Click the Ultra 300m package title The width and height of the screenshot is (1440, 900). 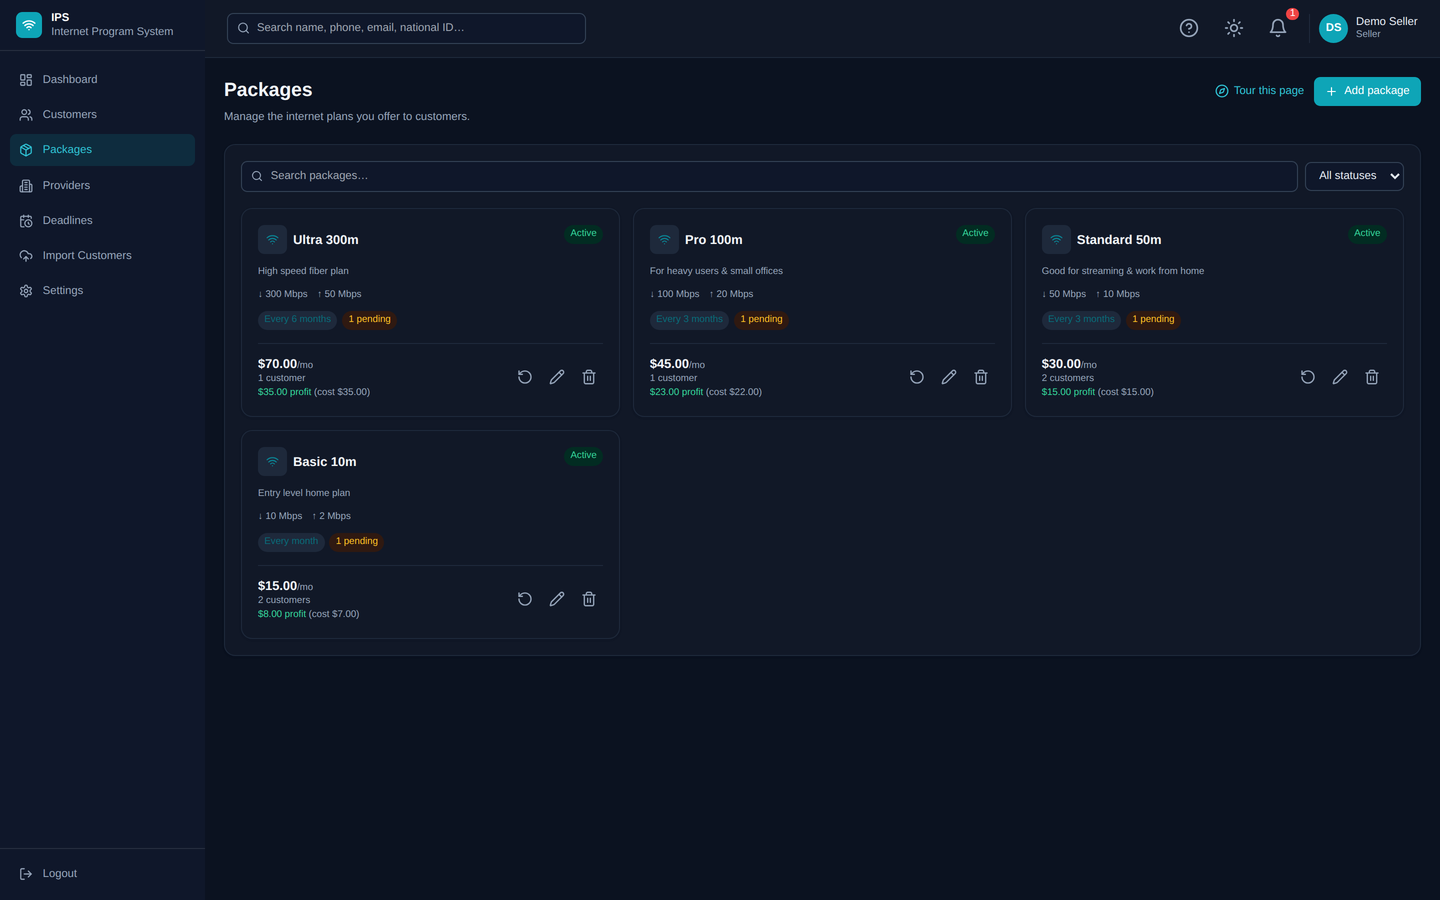click(x=326, y=240)
